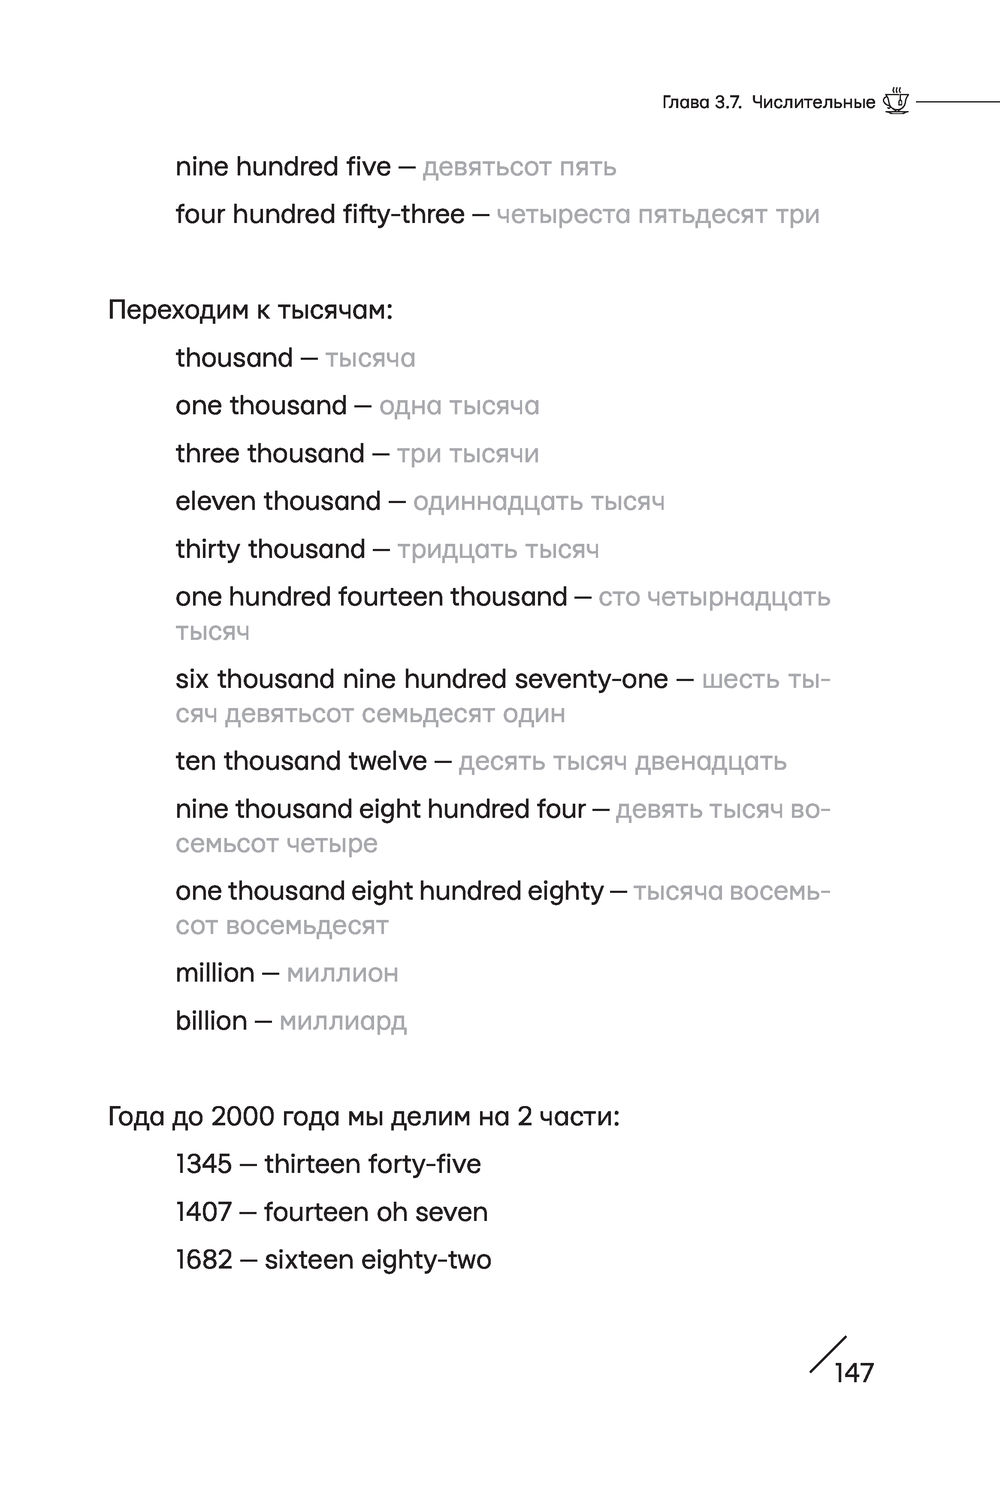Click page number 147
This screenshot has height=1486, width=1000.
(853, 1373)
